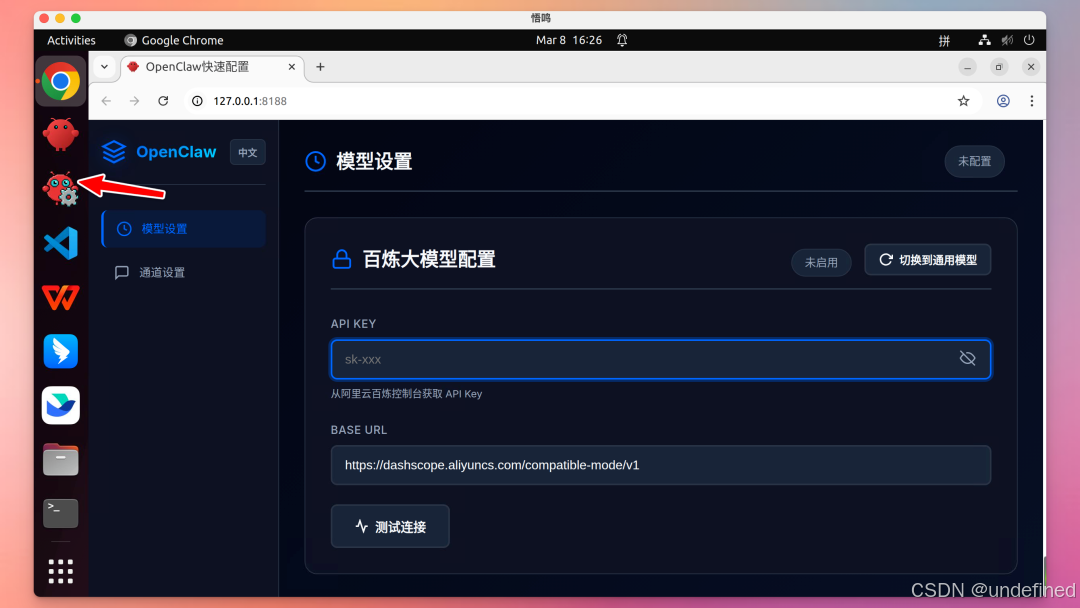Select 通道设置 in the sidebar

point(162,271)
